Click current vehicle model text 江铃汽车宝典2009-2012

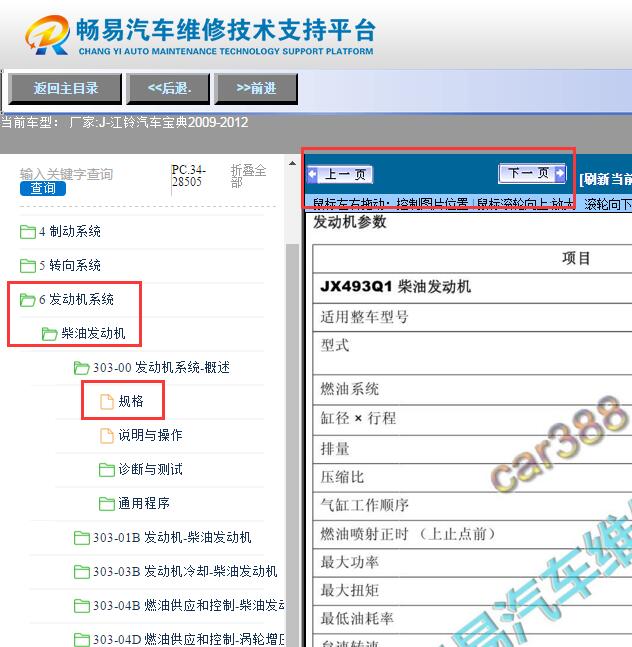[181, 123]
